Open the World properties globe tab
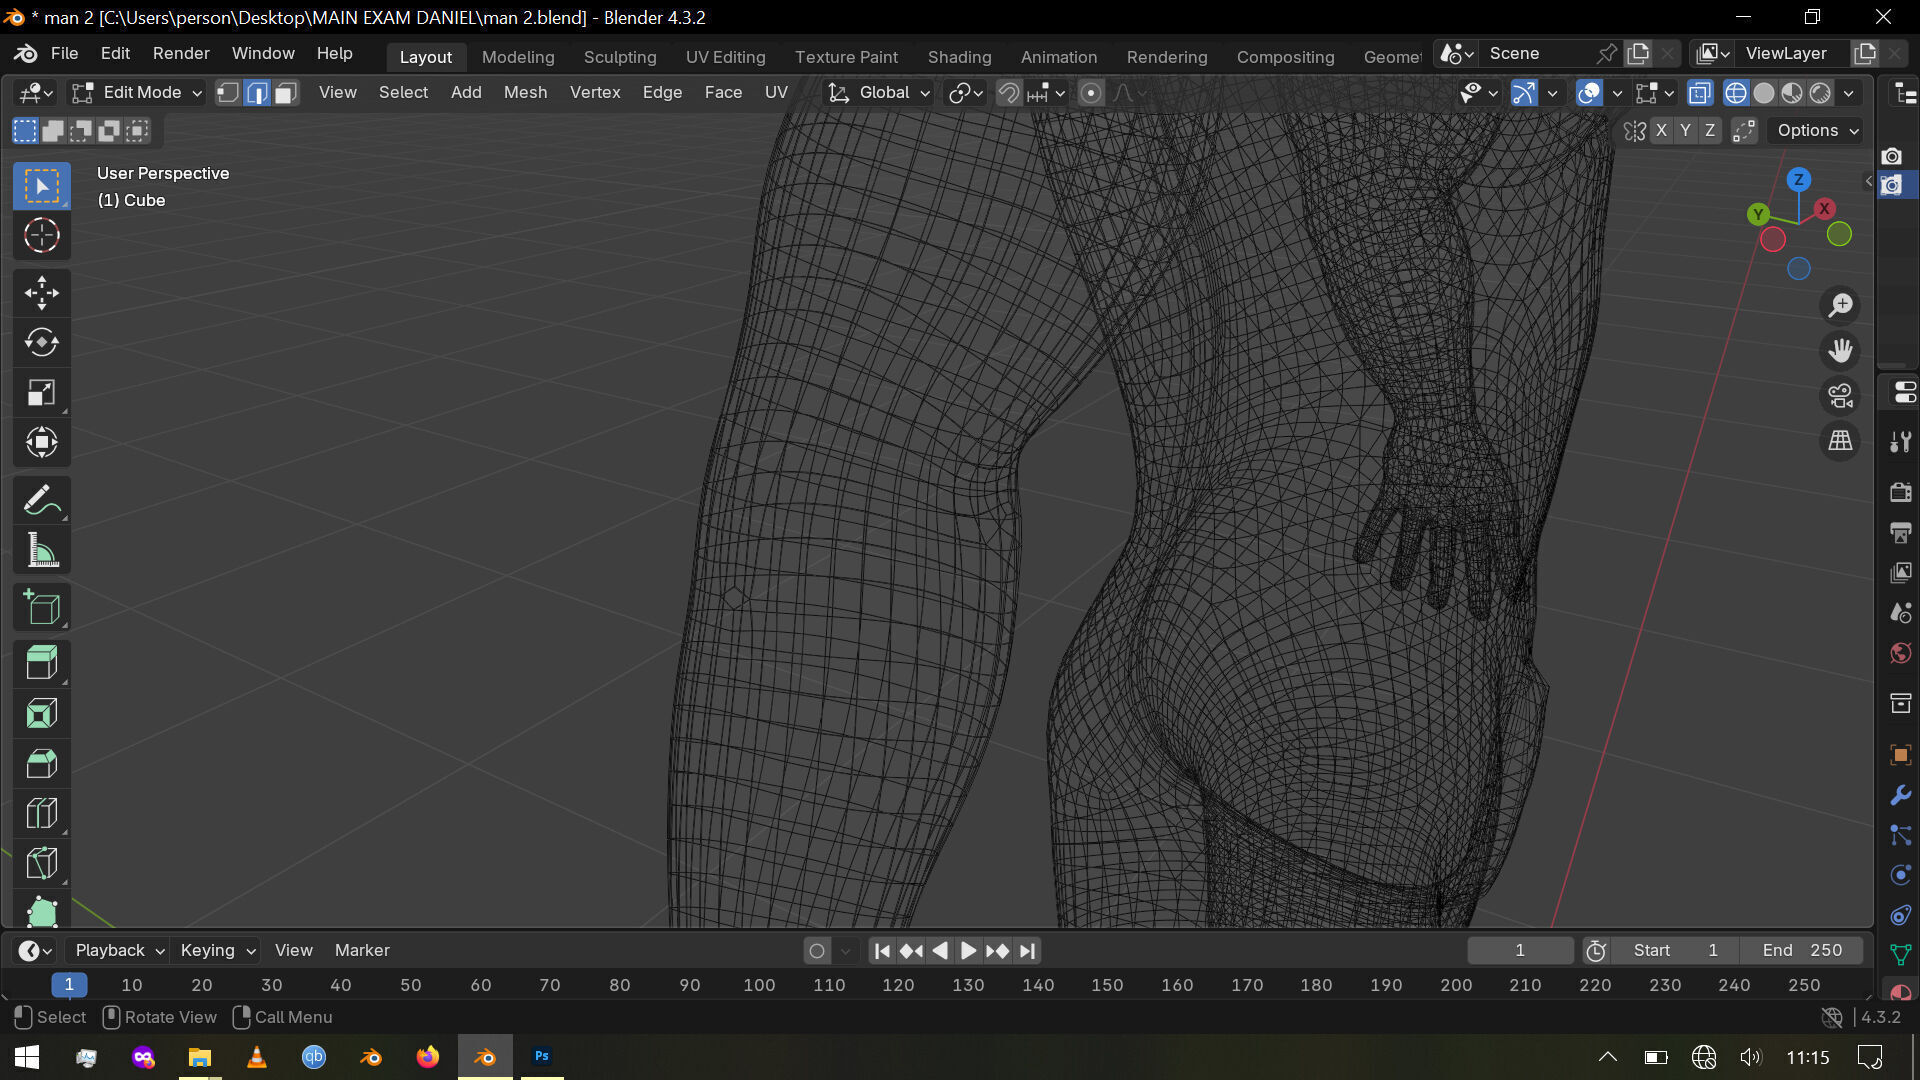 pyautogui.click(x=1900, y=653)
